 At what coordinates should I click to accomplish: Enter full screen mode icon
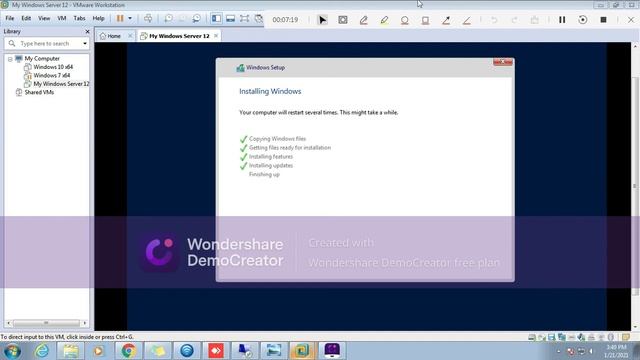[244, 18]
